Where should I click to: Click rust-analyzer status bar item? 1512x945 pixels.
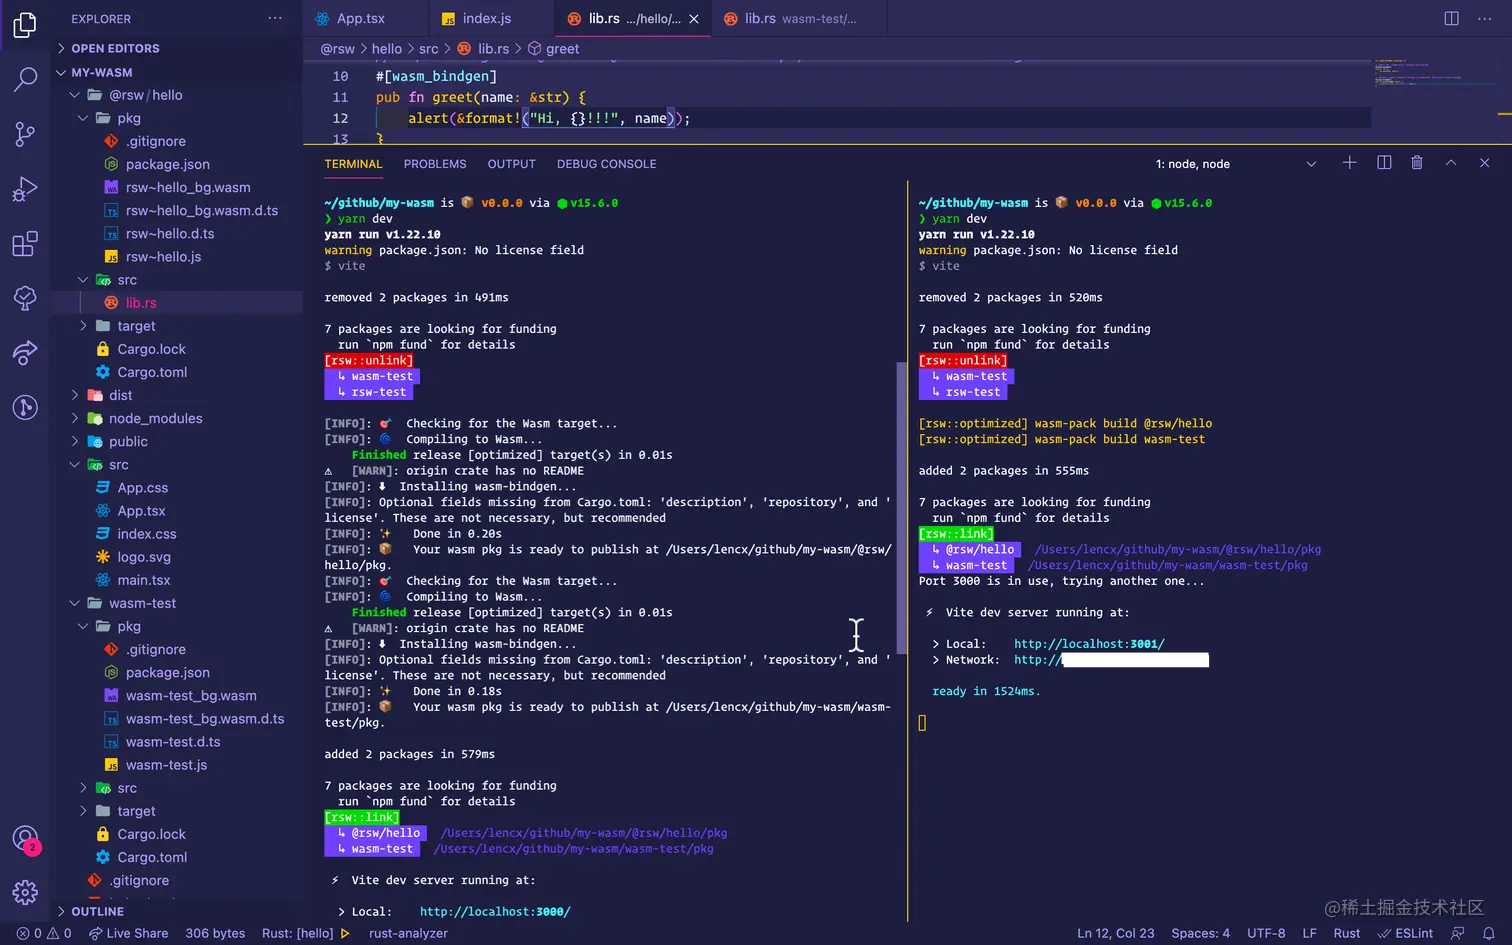coord(408,933)
